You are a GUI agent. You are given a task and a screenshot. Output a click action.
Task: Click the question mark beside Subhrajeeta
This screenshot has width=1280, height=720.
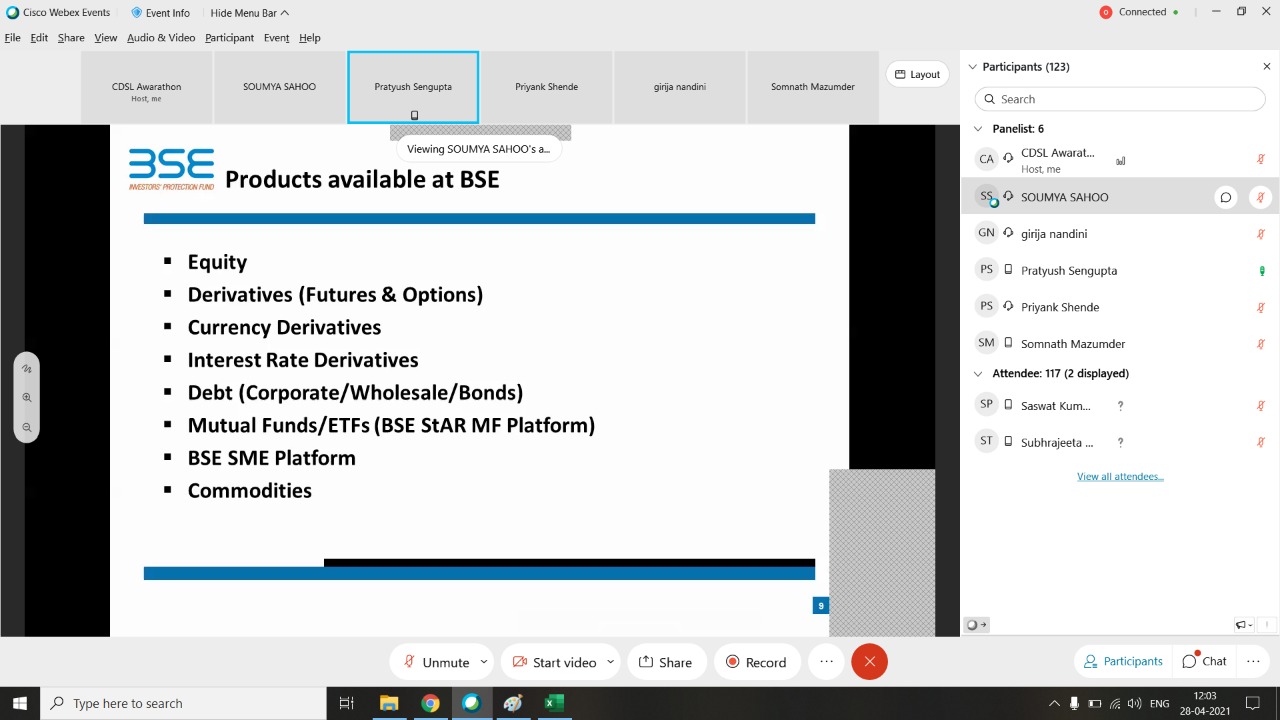tap(1120, 442)
